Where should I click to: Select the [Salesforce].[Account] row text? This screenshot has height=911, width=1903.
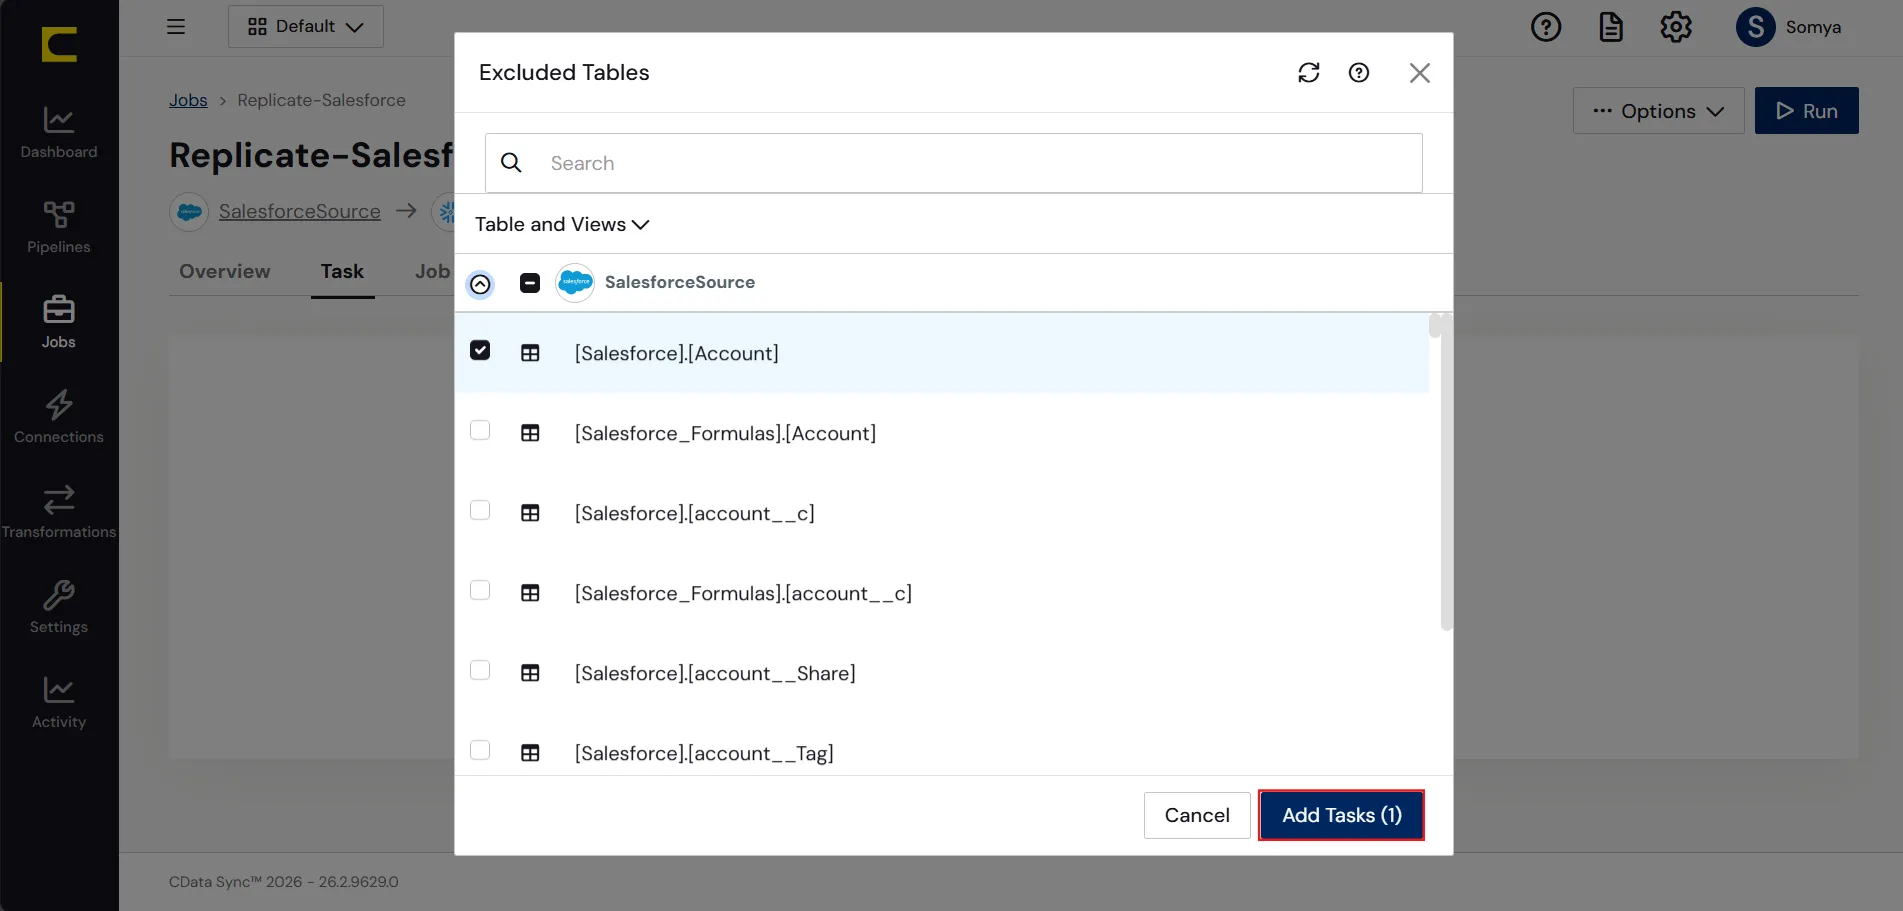click(676, 353)
